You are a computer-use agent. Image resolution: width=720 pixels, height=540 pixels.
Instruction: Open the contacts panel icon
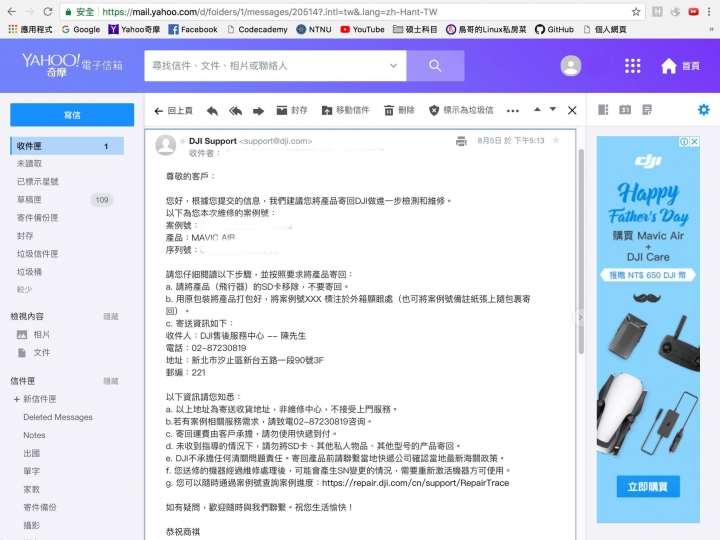[603, 110]
